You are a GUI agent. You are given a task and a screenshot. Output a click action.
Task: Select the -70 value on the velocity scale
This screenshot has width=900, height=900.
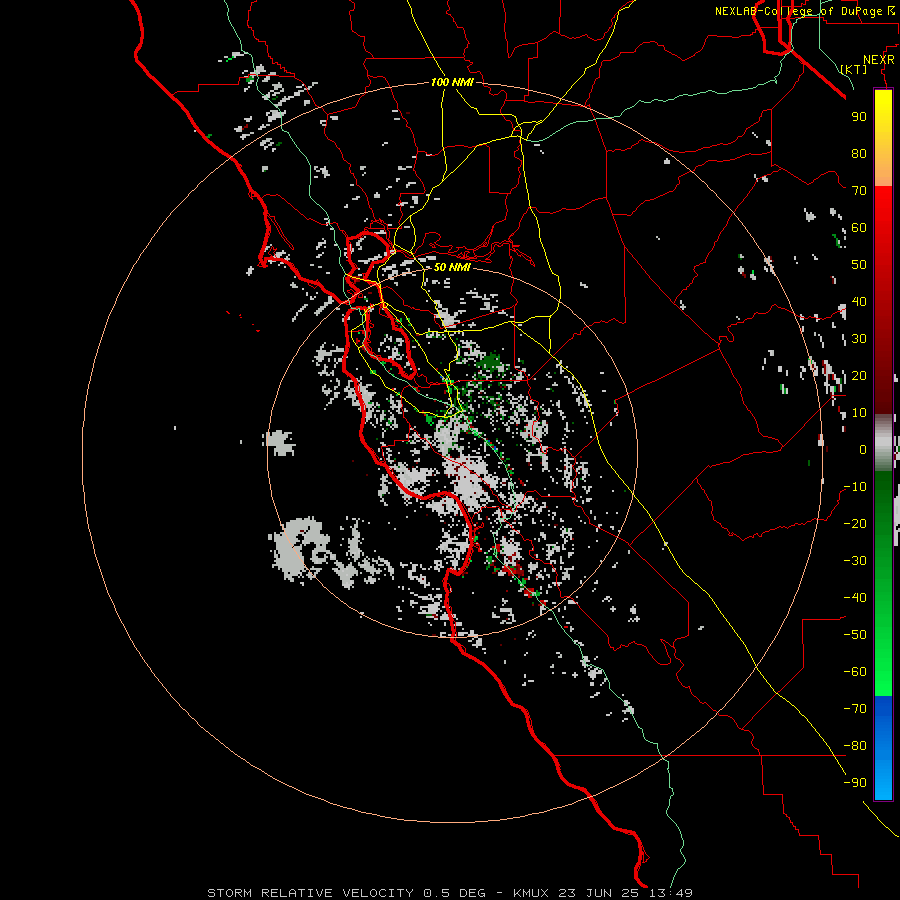point(855,709)
